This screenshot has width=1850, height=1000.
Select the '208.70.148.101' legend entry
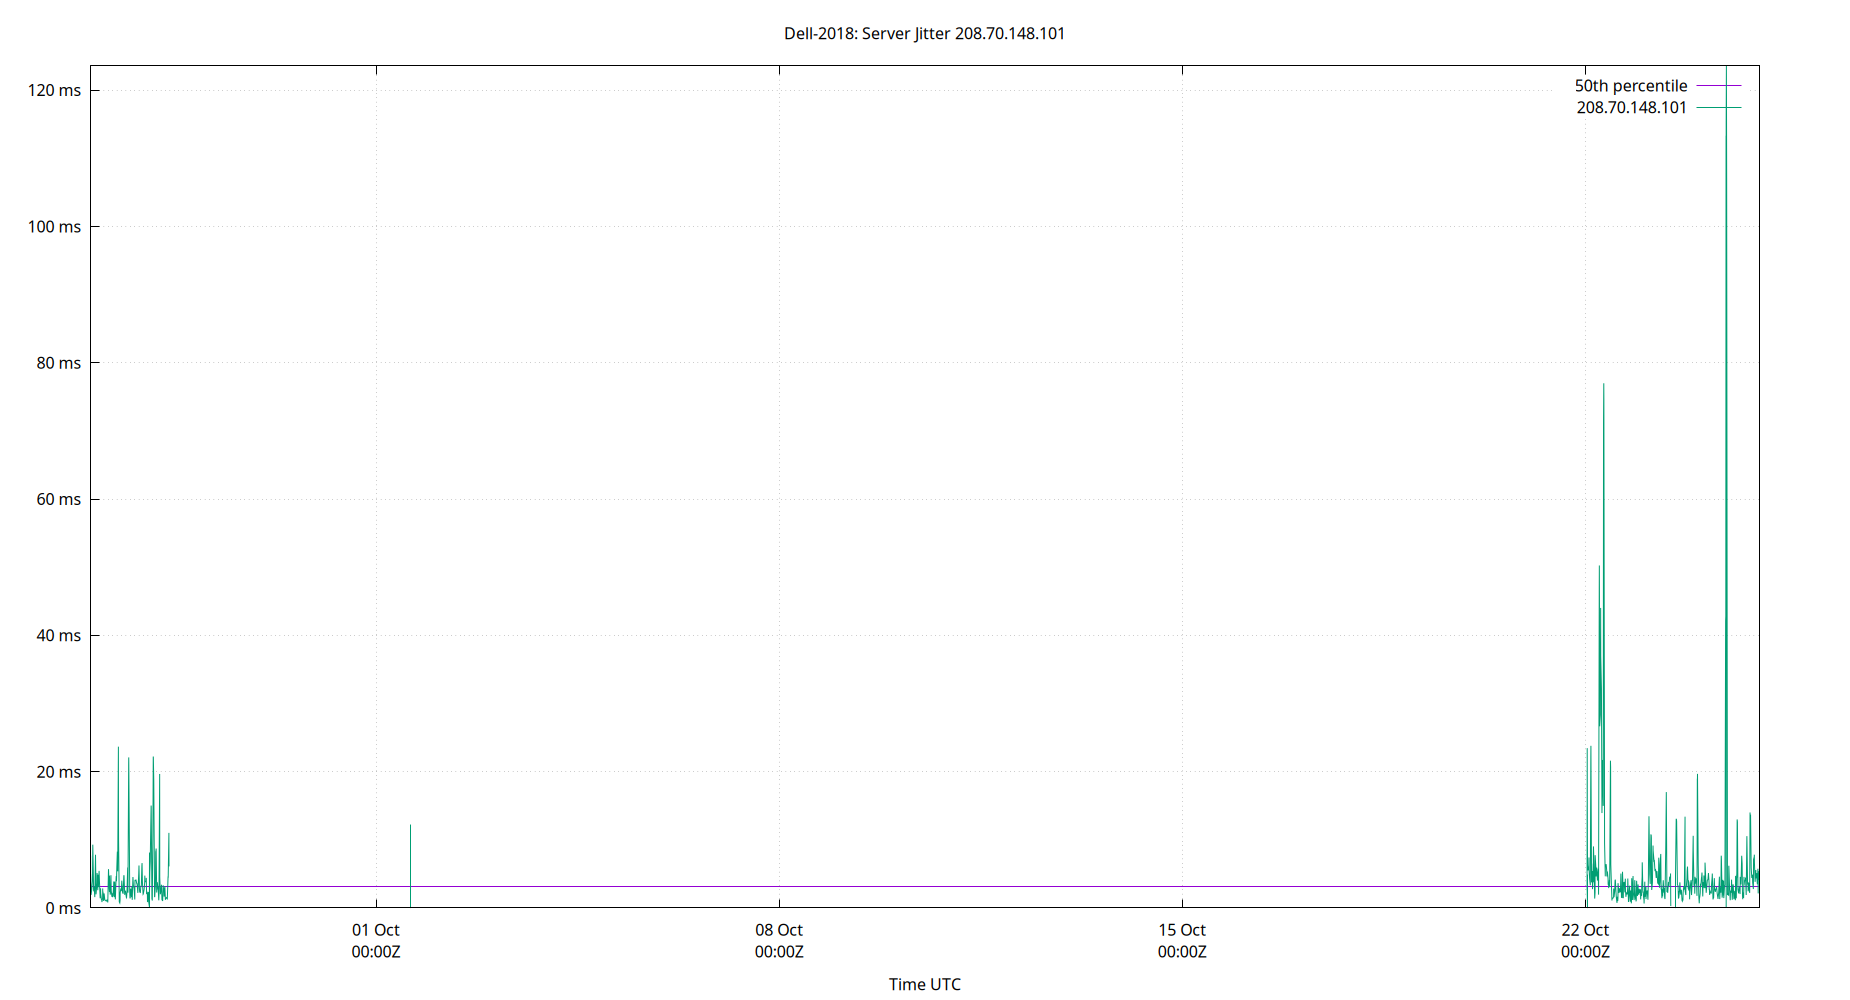(x=1631, y=107)
